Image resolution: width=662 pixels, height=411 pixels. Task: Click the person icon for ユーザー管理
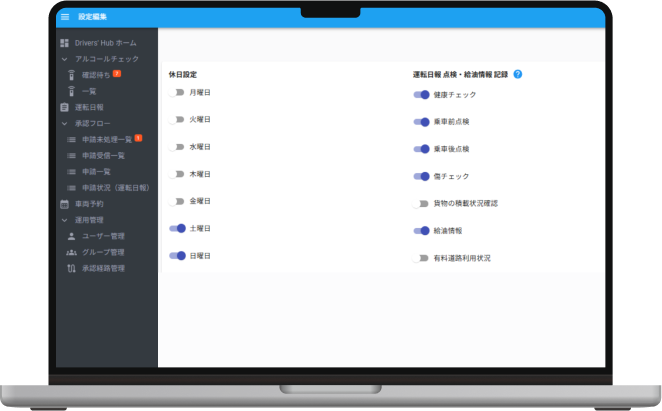pos(71,236)
